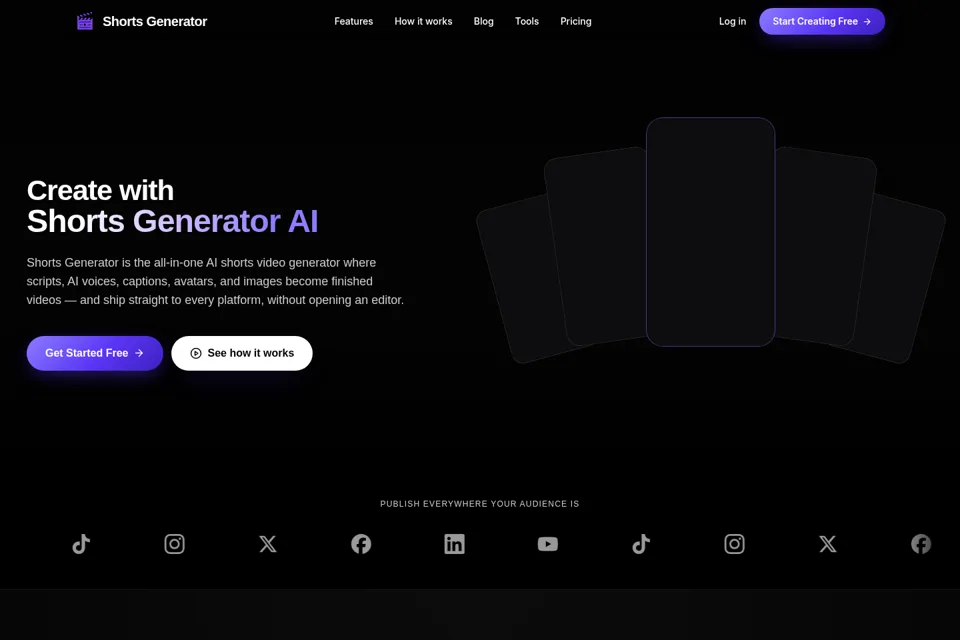Viewport: 960px width, 640px height.
Task: Click the first TikTok icon in the platform row
Action: pos(81,544)
